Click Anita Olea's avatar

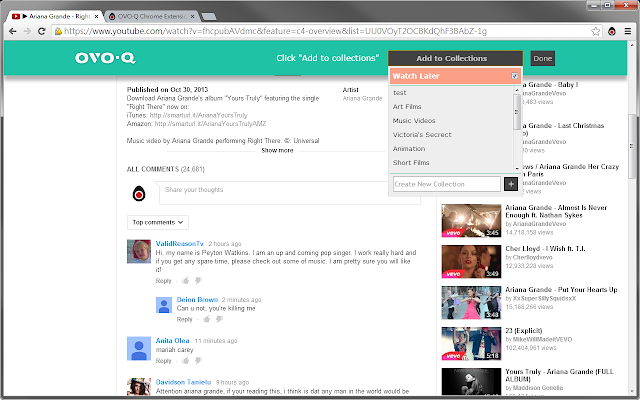pyautogui.click(x=139, y=349)
